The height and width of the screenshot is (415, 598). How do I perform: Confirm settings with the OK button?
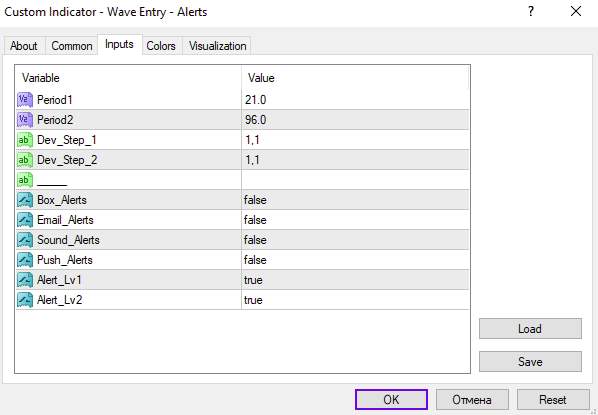(x=391, y=399)
